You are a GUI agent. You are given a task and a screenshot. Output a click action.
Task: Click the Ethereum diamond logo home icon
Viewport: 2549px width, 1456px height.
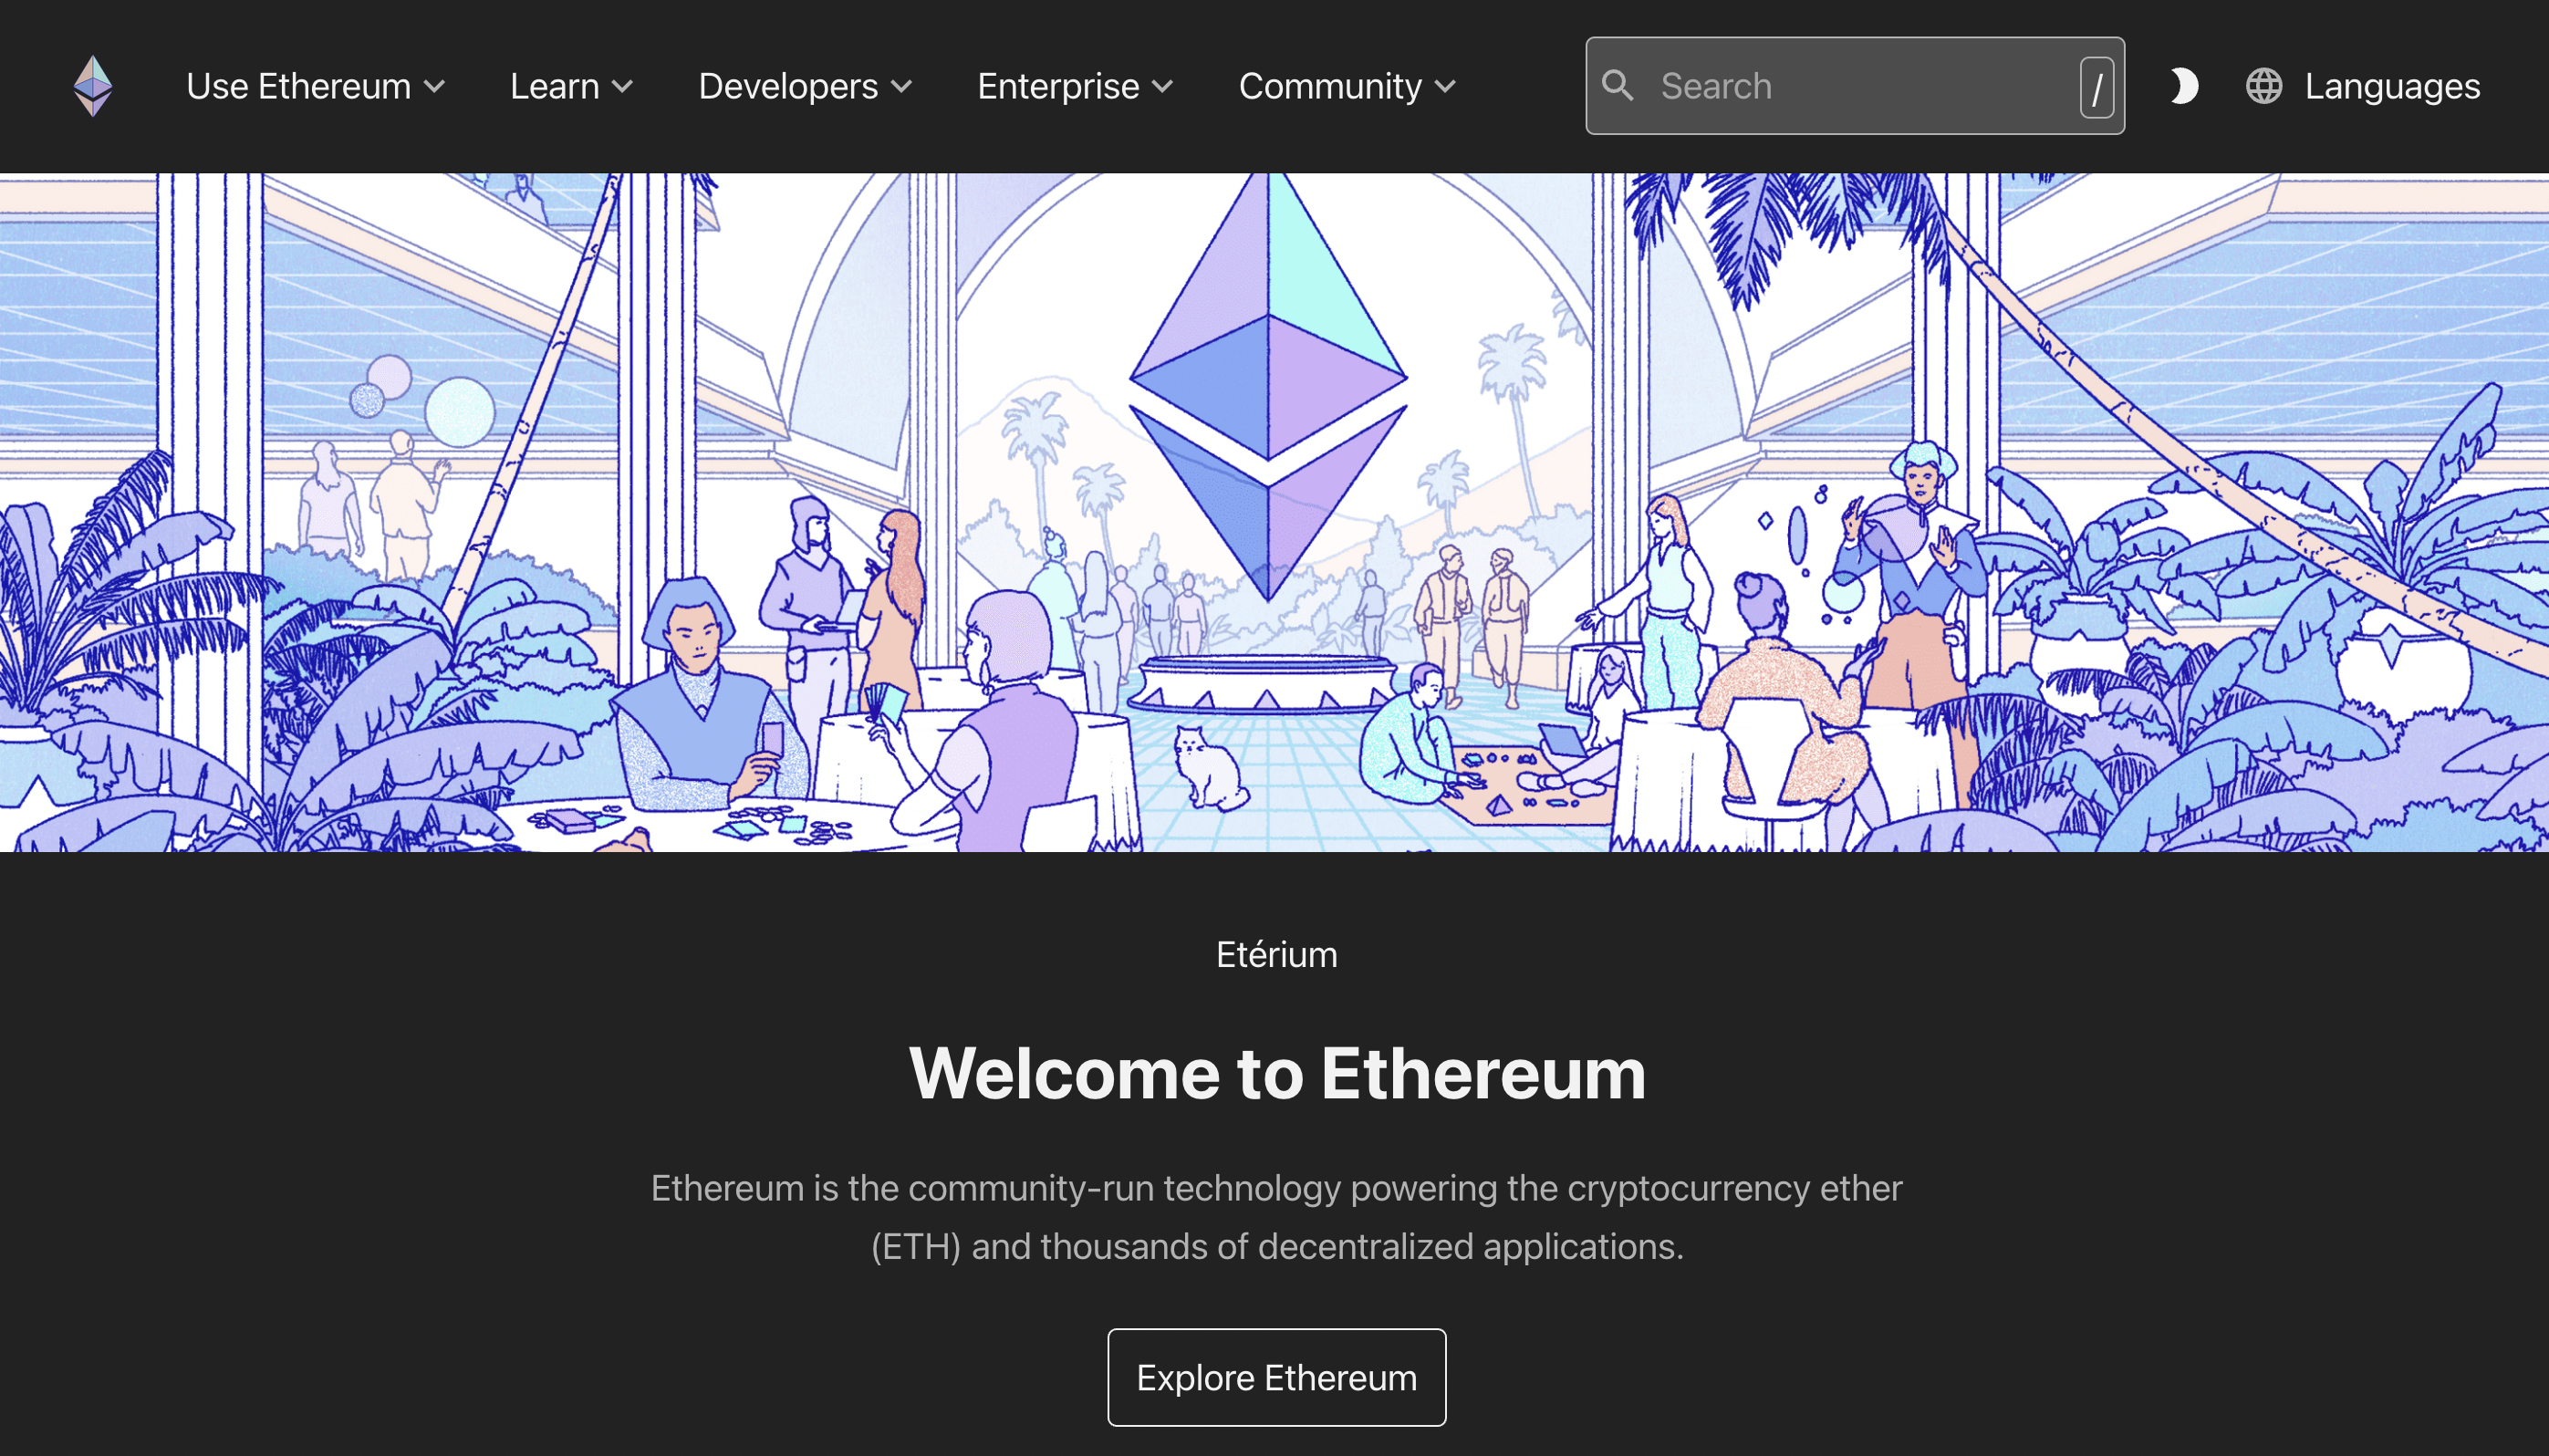coord(93,86)
